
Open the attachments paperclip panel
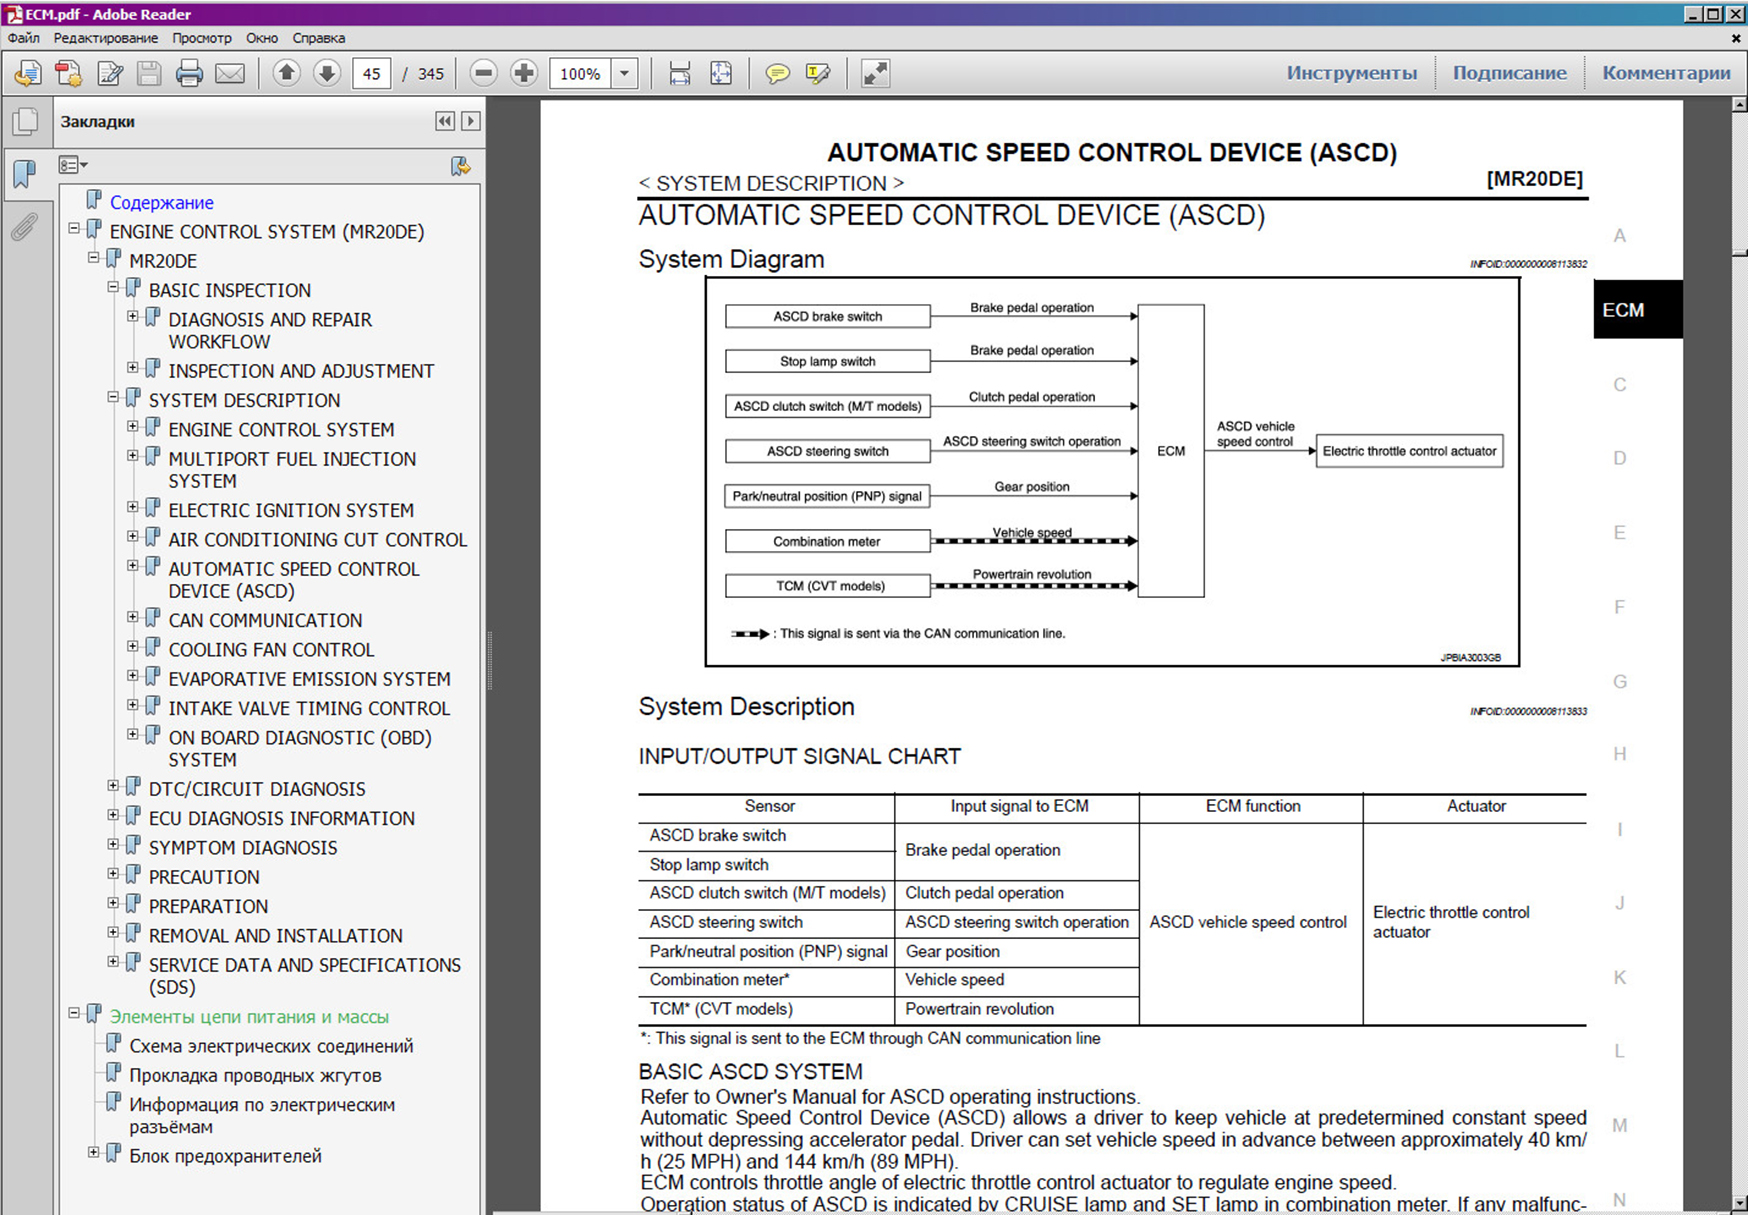click(24, 228)
